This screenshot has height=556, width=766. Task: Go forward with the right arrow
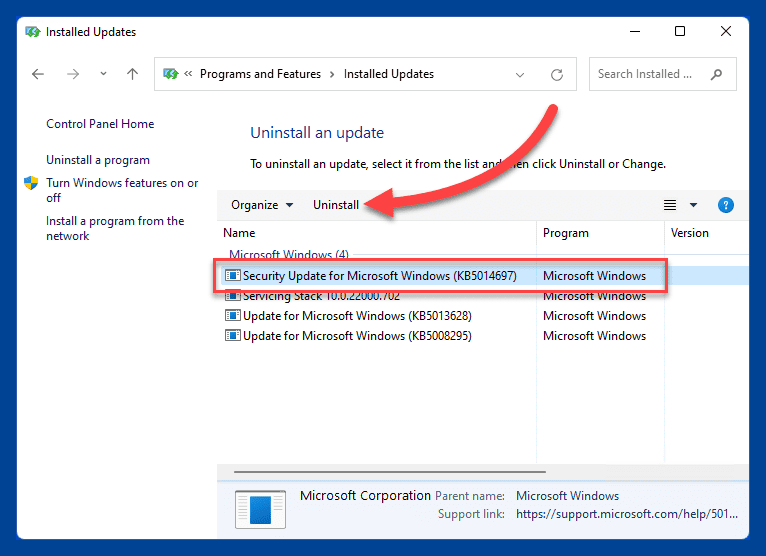click(x=73, y=74)
